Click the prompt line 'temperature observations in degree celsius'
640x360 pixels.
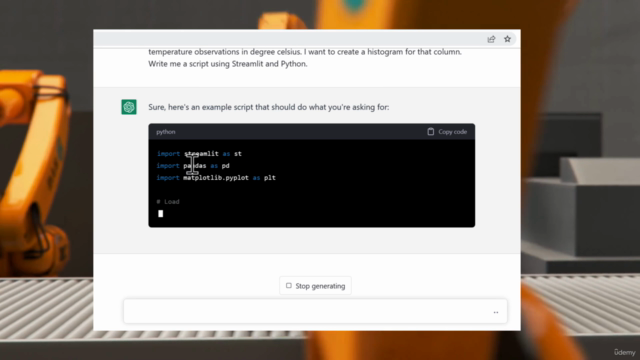[x=224, y=52]
